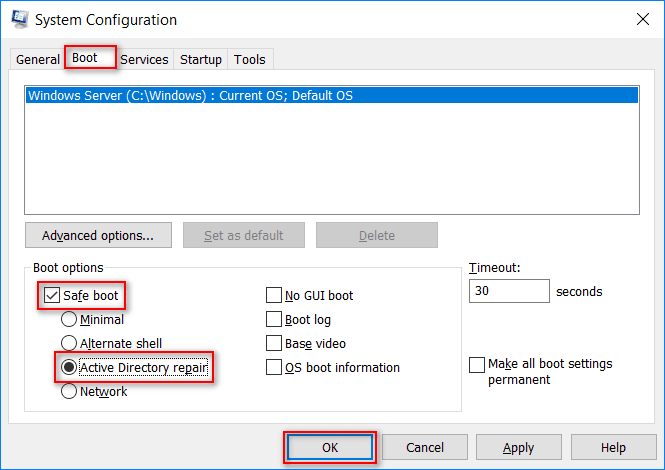This screenshot has height=470, width=665.
Task: Open the Boot tab
Action: (85, 59)
